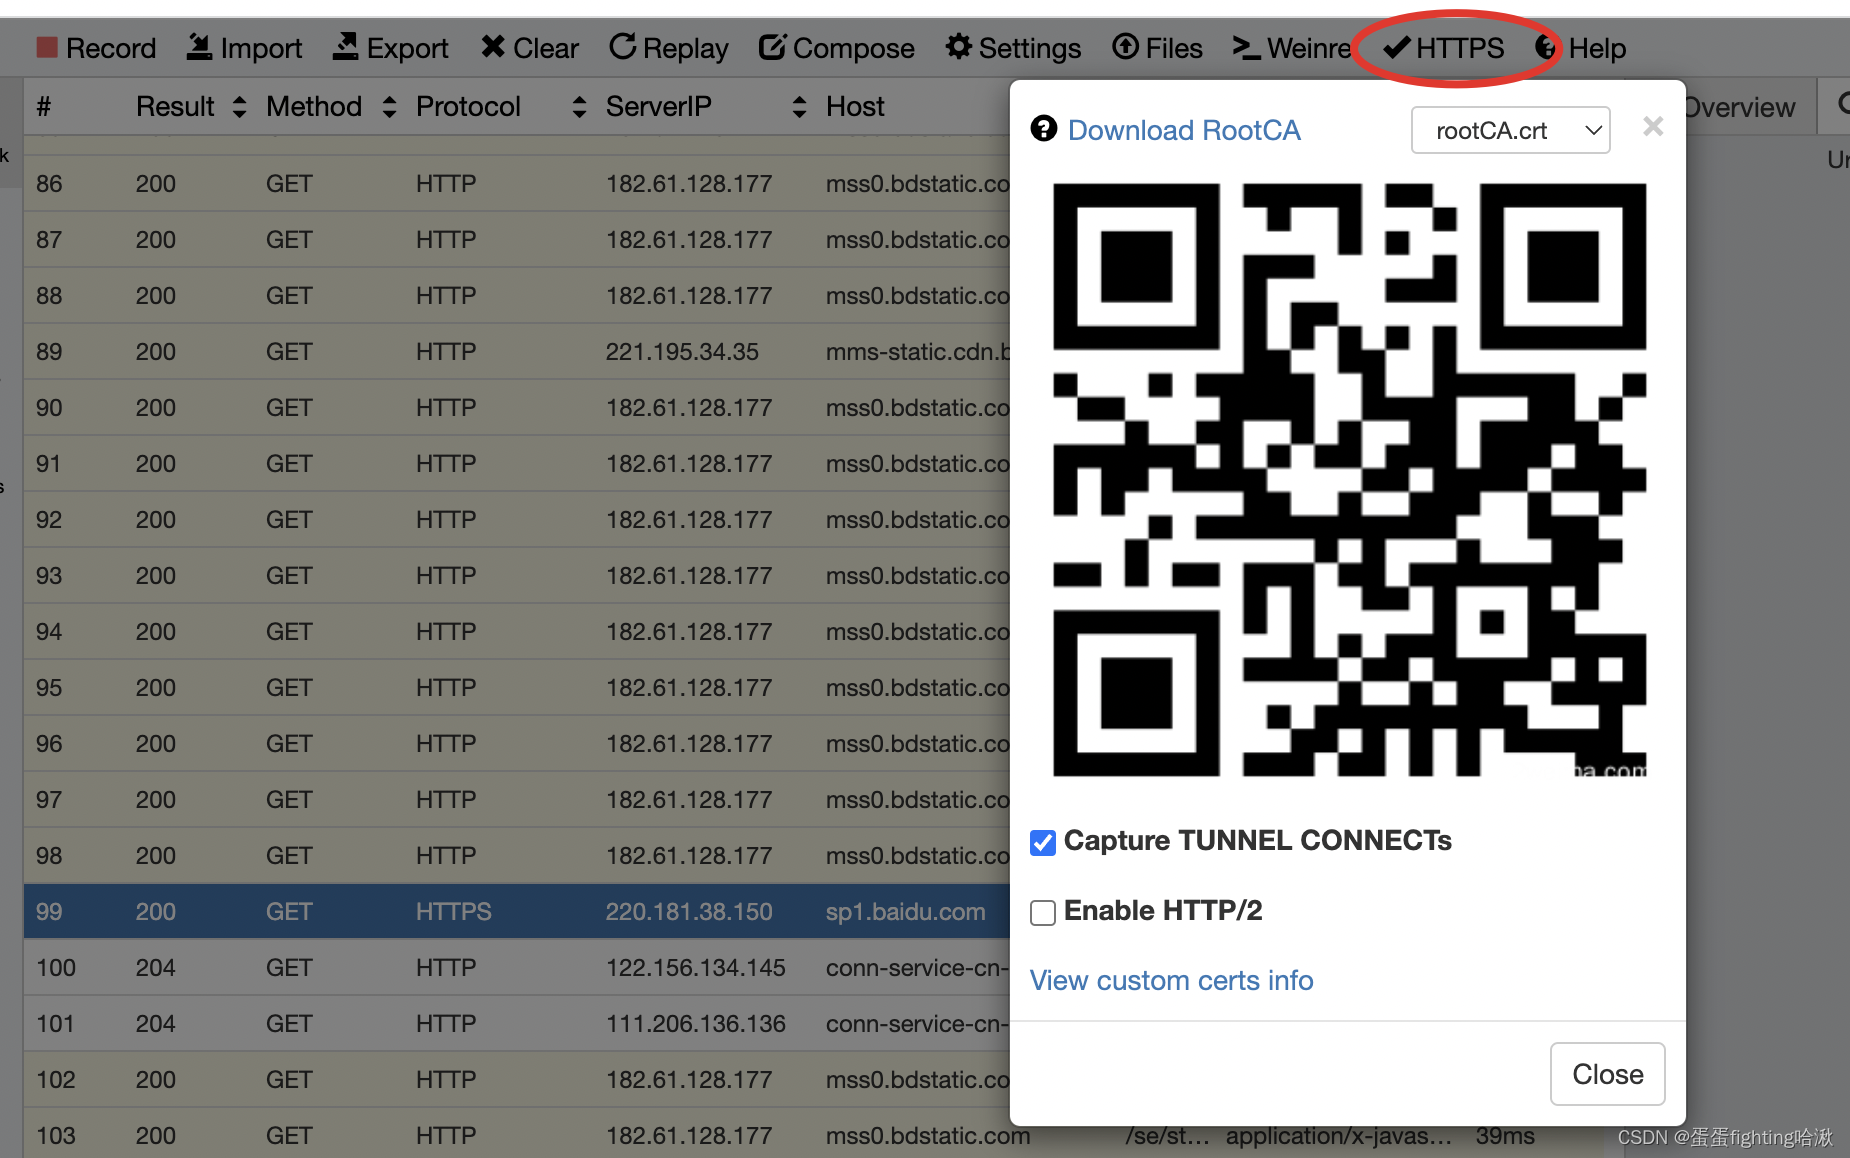Screen dimensions: 1850x1158
Task: Toggle Capture TUNNEL CONNECTs checkbox
Action: (1043, 843)
